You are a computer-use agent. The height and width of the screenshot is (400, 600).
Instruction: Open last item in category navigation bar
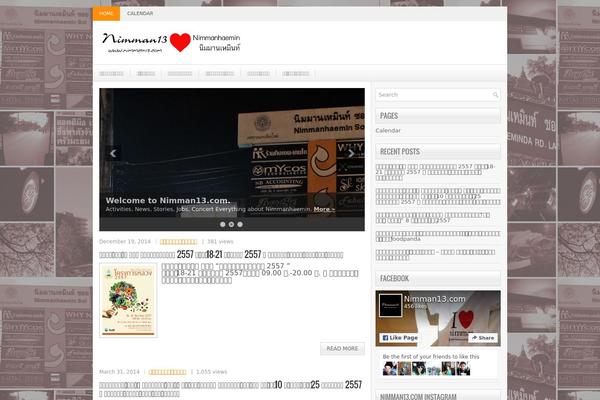pos(296,73)
